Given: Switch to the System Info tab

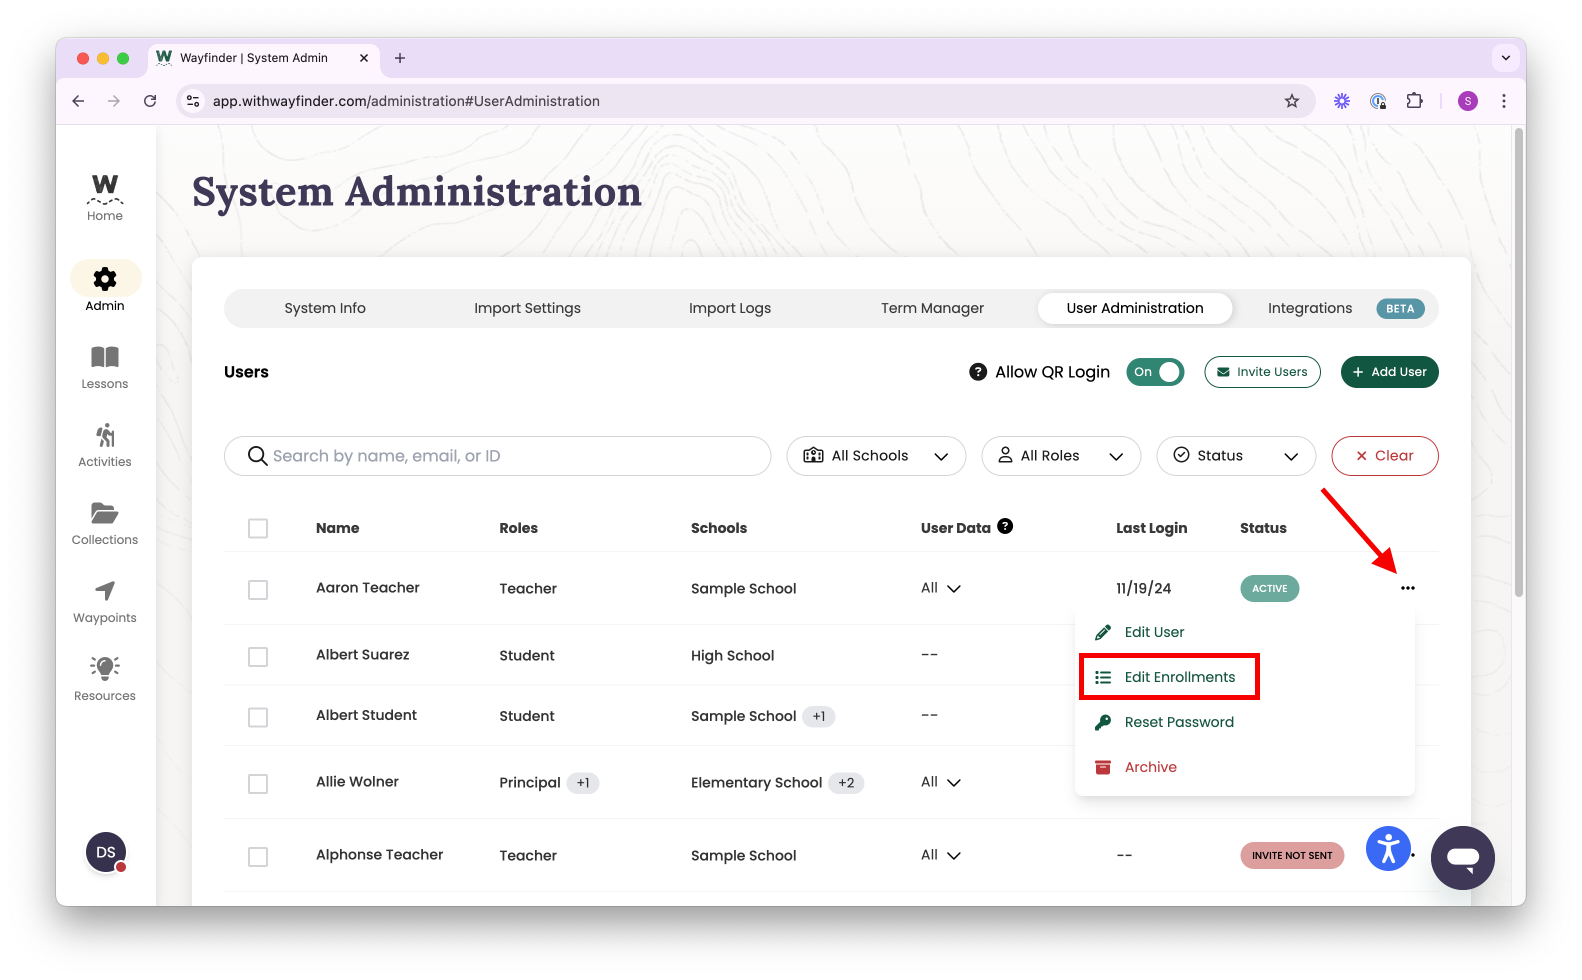Looking at the screenshot, I should [x=325, y=308].
